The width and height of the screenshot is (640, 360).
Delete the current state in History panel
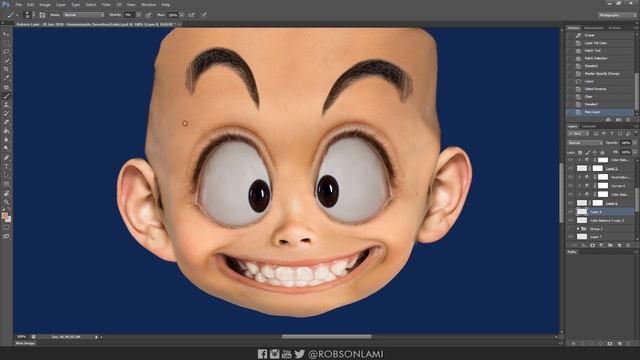629,120
